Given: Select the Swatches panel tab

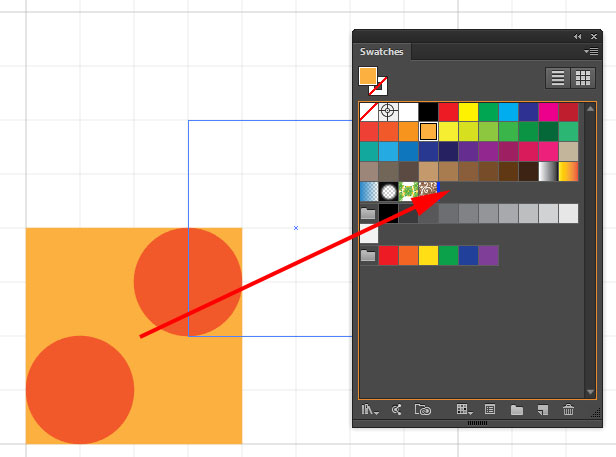Looking at the screenshot, I should (382, 51).
